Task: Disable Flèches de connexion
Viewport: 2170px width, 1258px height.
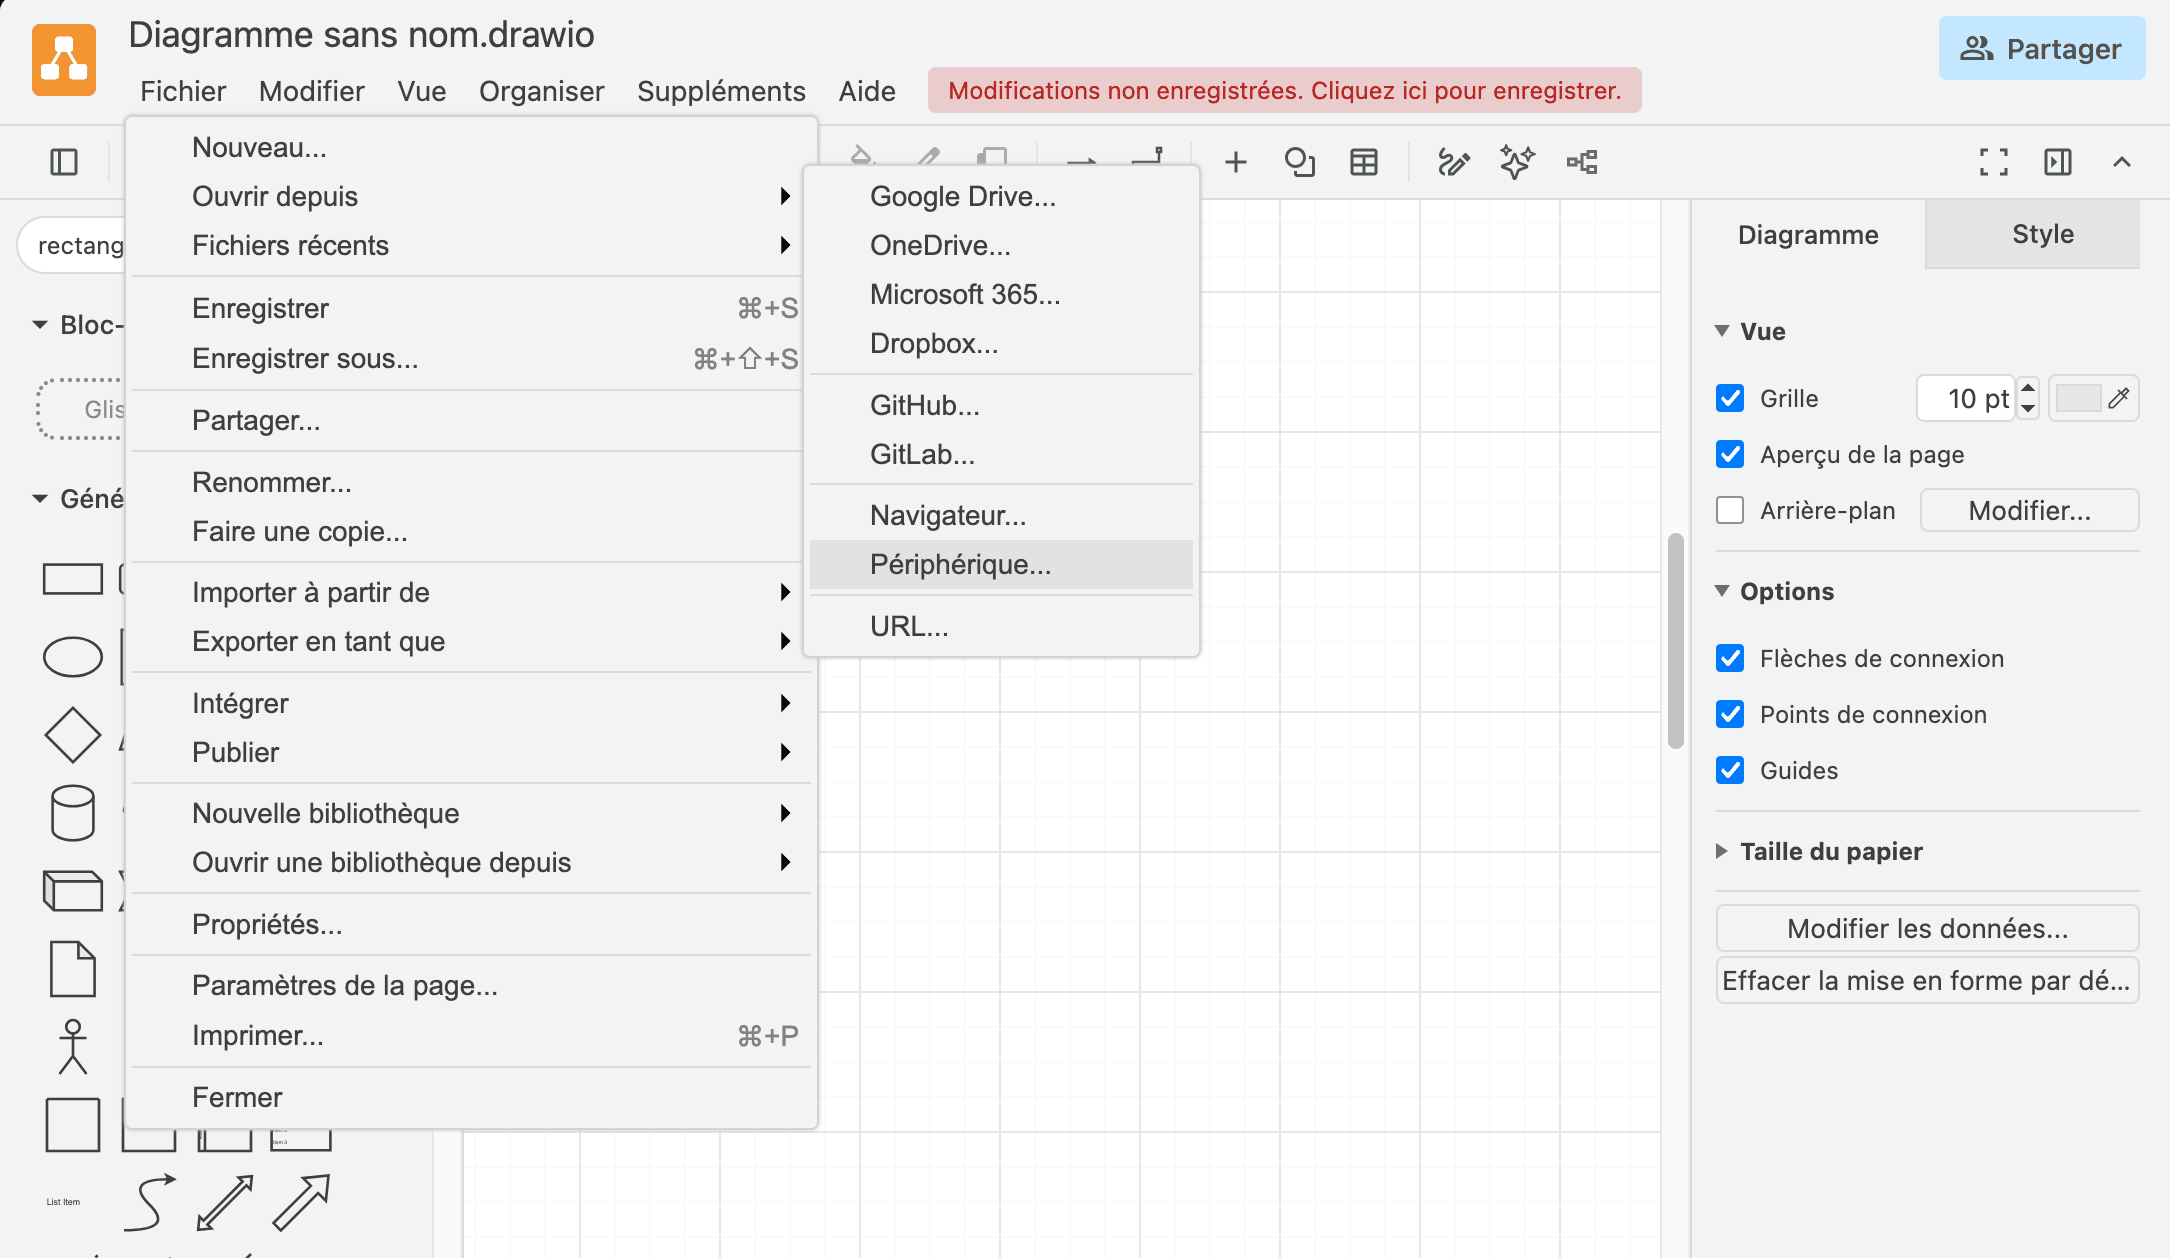Action: click(1730, 658)
